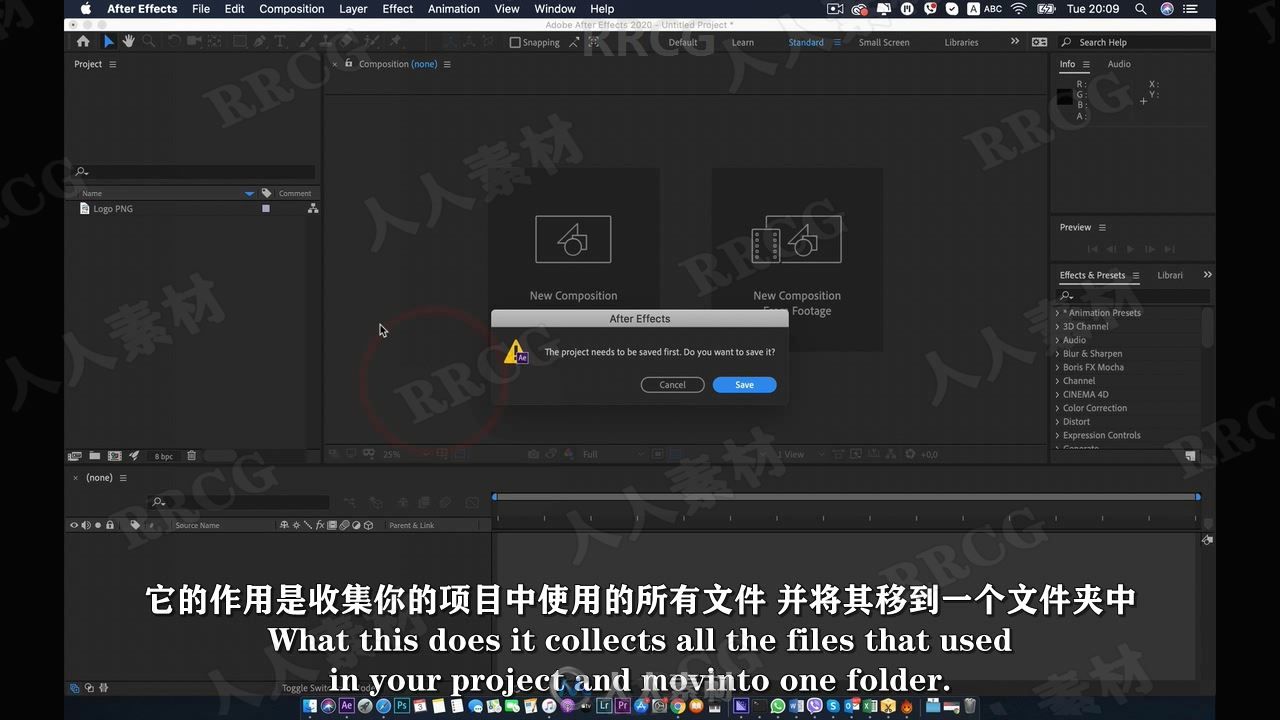
Task: Expand the Boris FX Mocha category
Action: coord(1058,367)
